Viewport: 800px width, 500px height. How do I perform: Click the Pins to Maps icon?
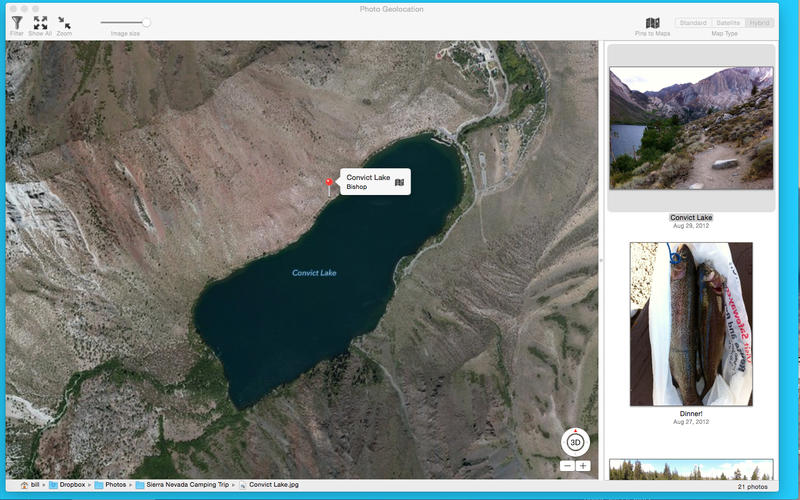pyautogui.click(x=653, y=23)
